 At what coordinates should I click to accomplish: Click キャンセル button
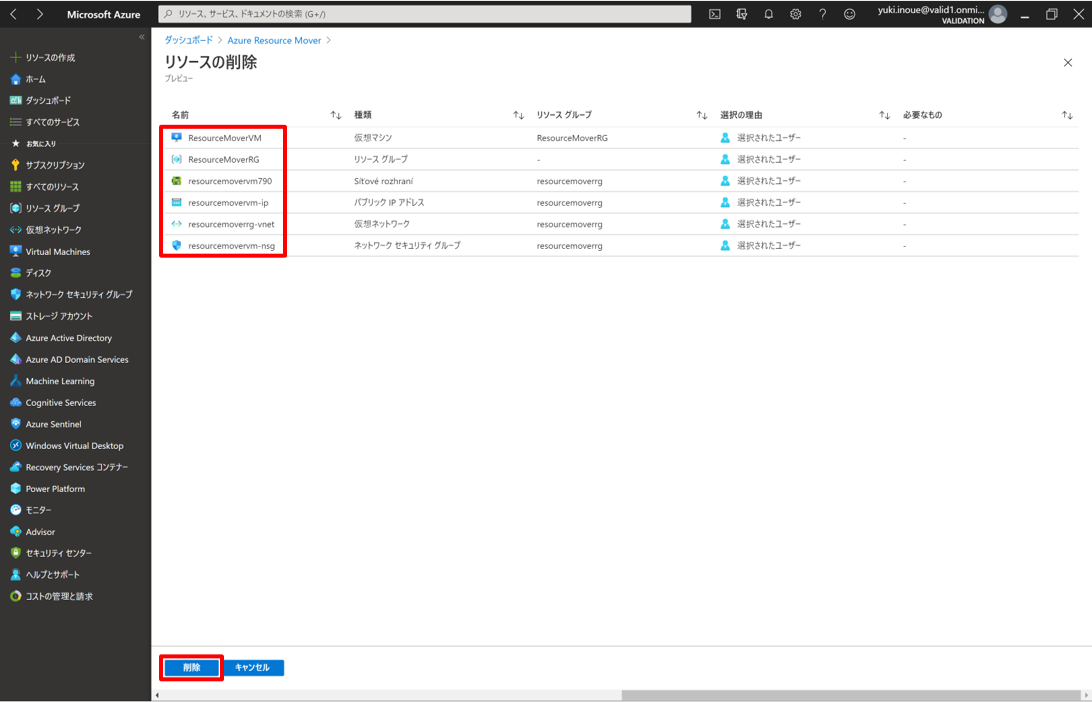(x=253, y=667)
